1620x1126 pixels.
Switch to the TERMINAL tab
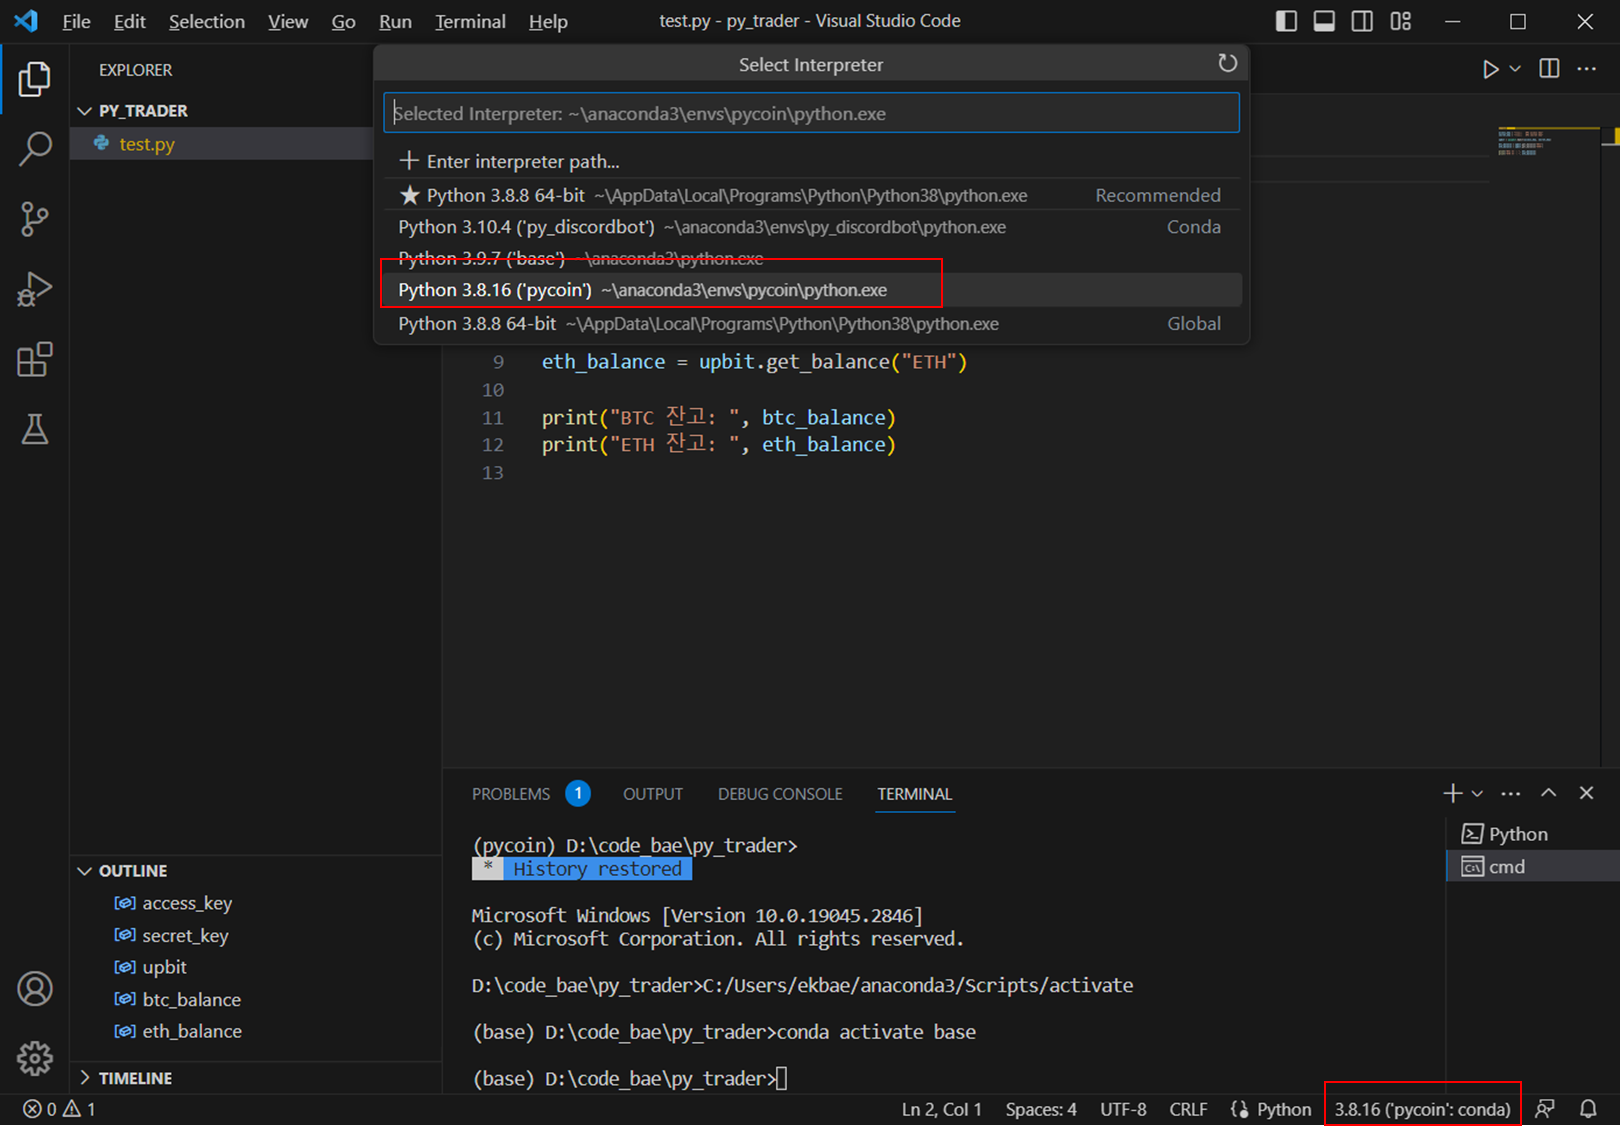point(915,794)
